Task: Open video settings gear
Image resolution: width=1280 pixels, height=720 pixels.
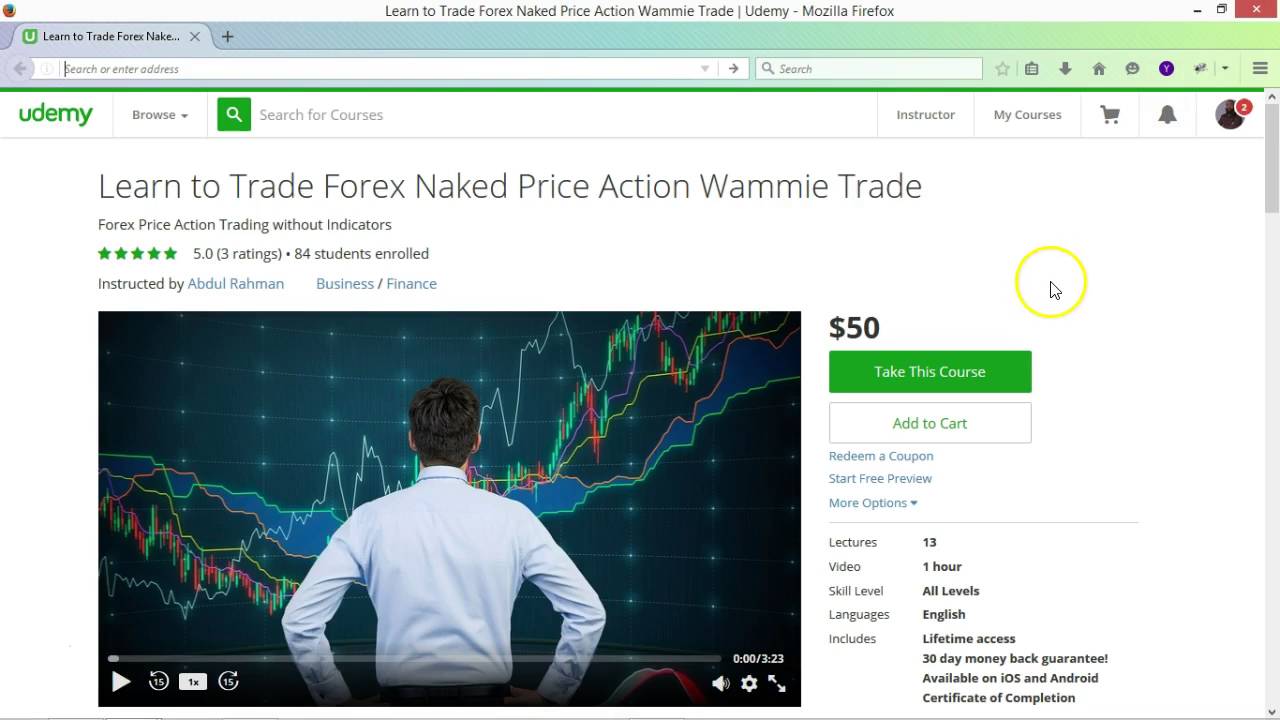Action: [x=749, y=684]
